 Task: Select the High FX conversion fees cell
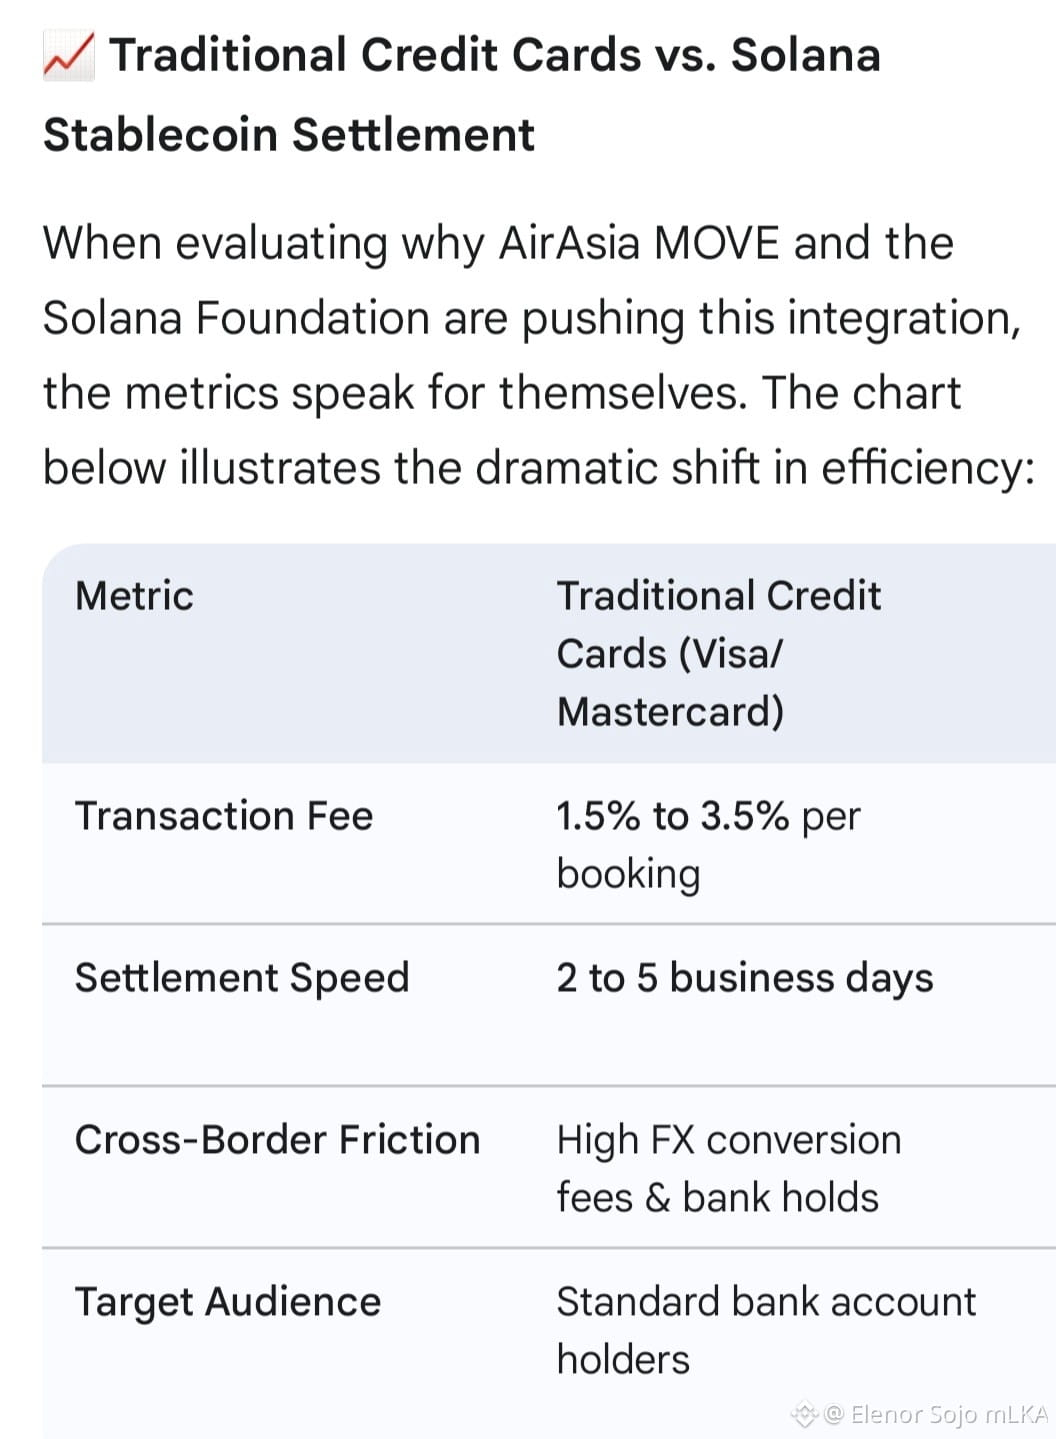click(x=729, y=1169)
